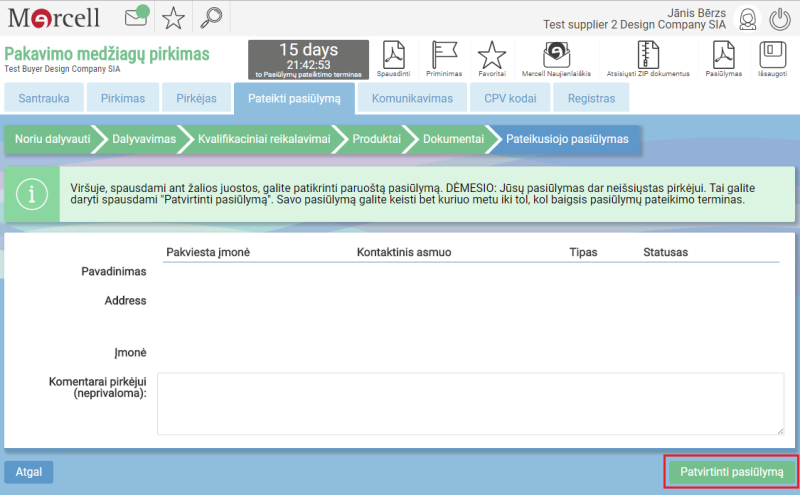Click the Komentarai pirkėjui text area

470,404
